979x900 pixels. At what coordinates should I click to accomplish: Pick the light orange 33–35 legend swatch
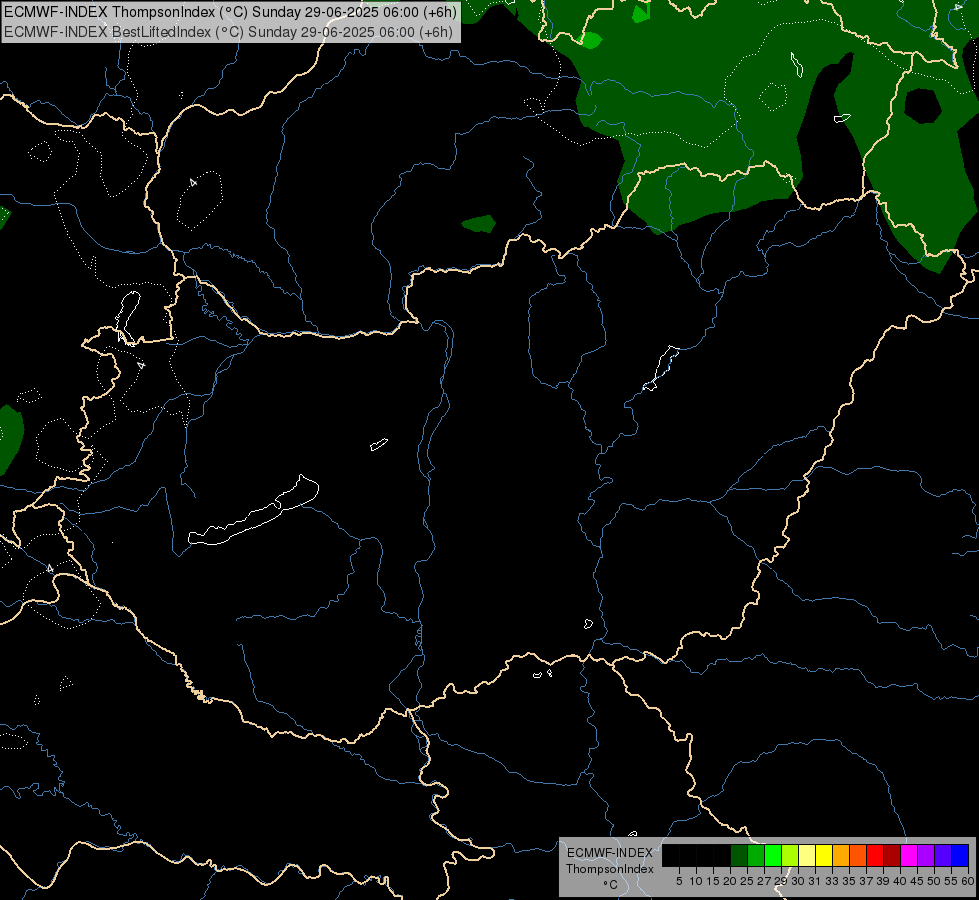pyautogui.click(x=841, y=855)
